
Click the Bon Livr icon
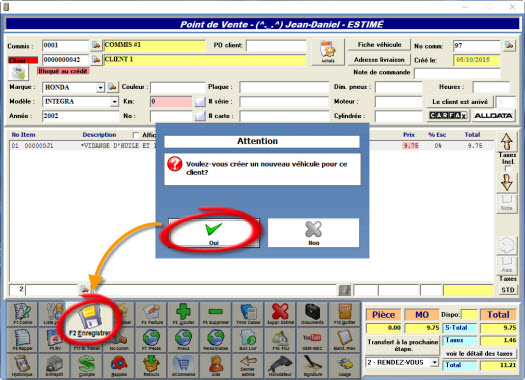click(248, 340)
